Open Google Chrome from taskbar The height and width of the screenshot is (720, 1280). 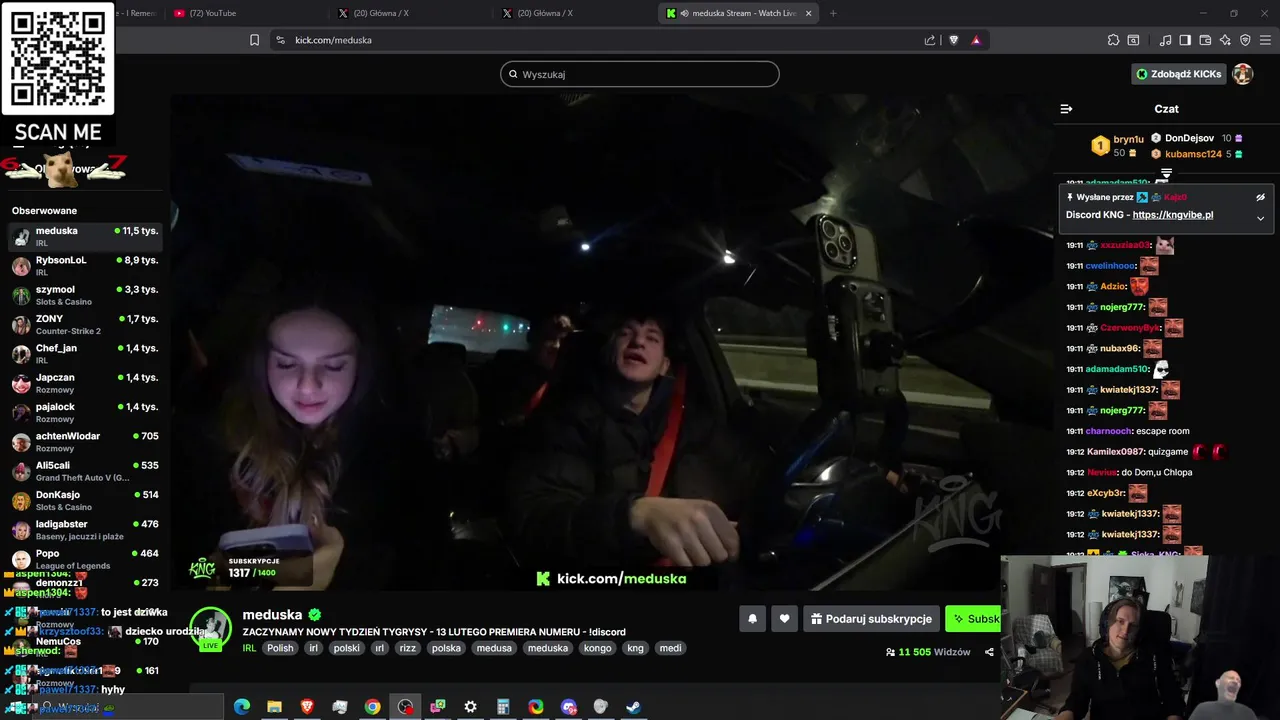tap(372, 707)
